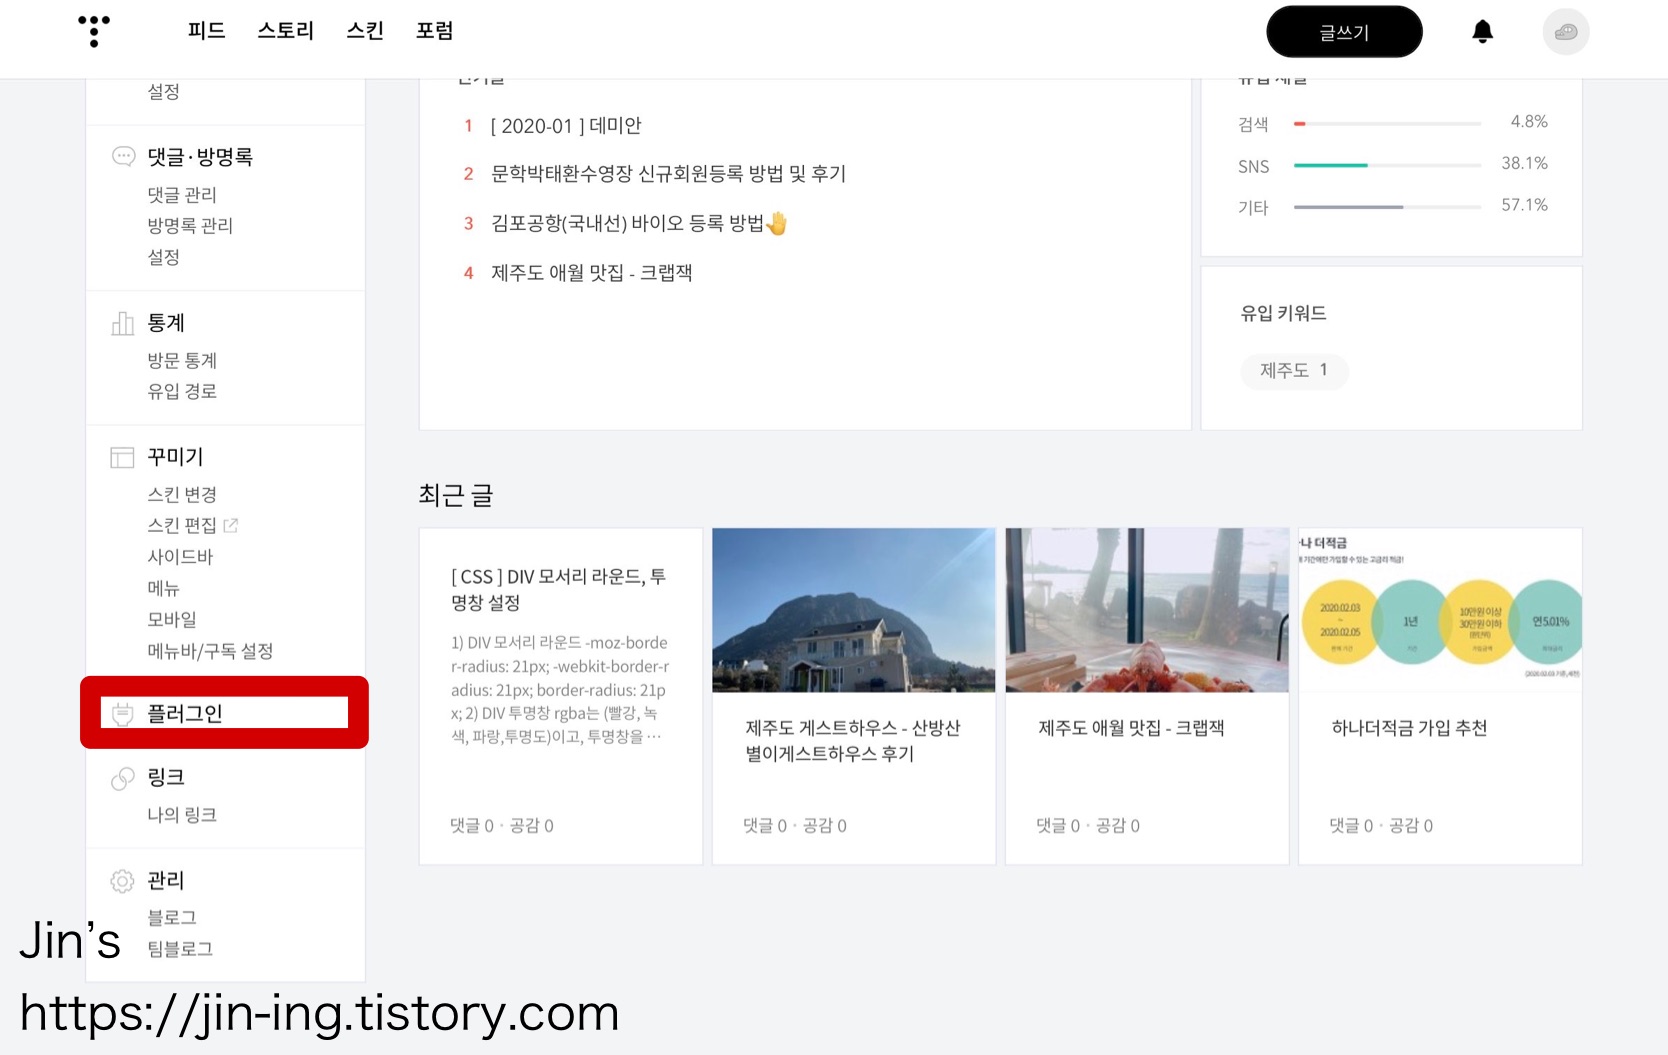Click the 꾸미기 layout icon
Viewport: 1668px width, 1055px height.
pyautogui.click(x=123, y=457)
